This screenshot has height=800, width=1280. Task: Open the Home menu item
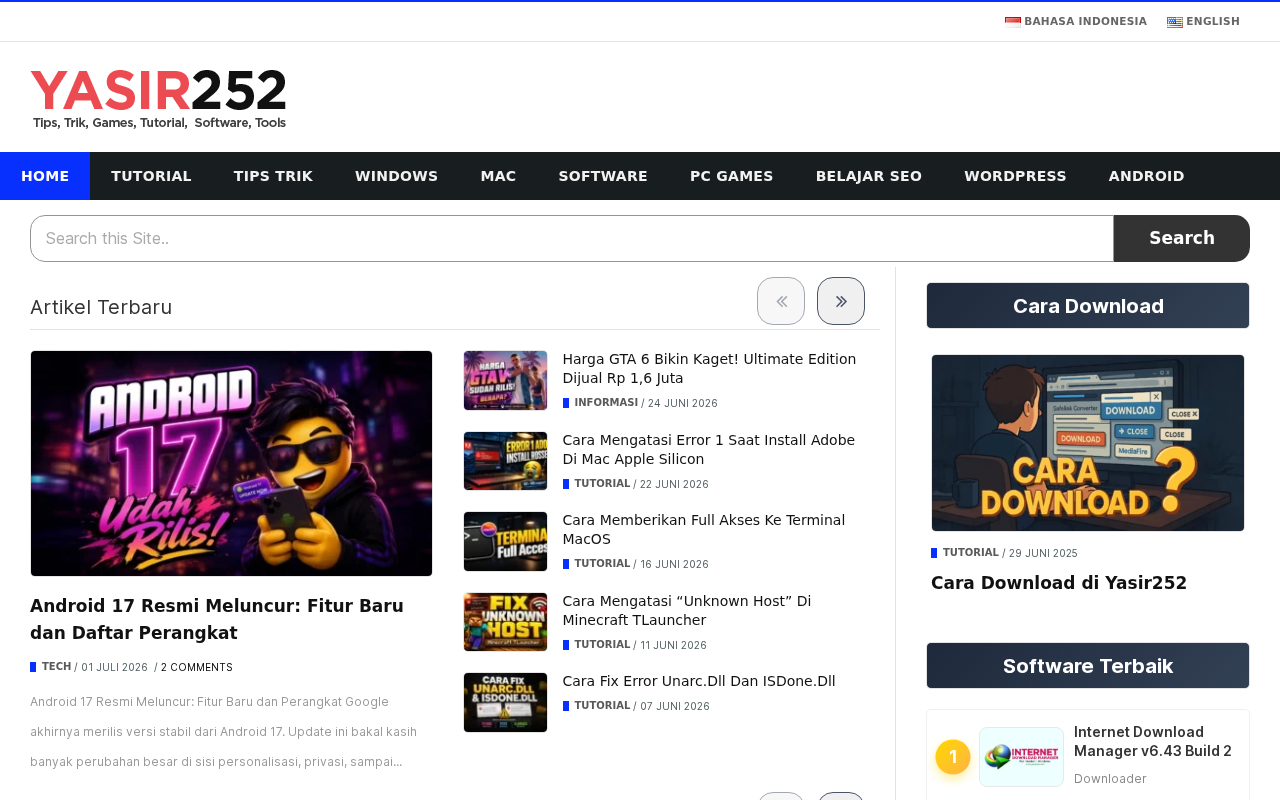45,176
